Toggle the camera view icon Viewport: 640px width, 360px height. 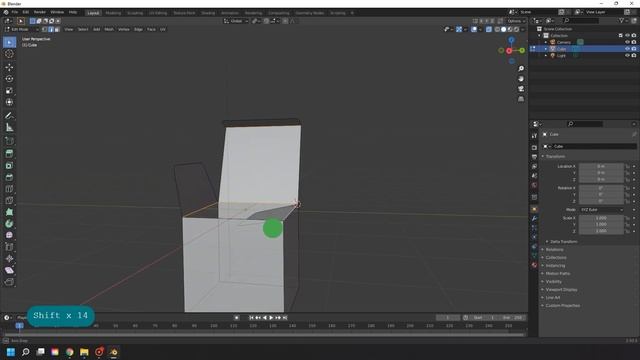click(521, 89)
